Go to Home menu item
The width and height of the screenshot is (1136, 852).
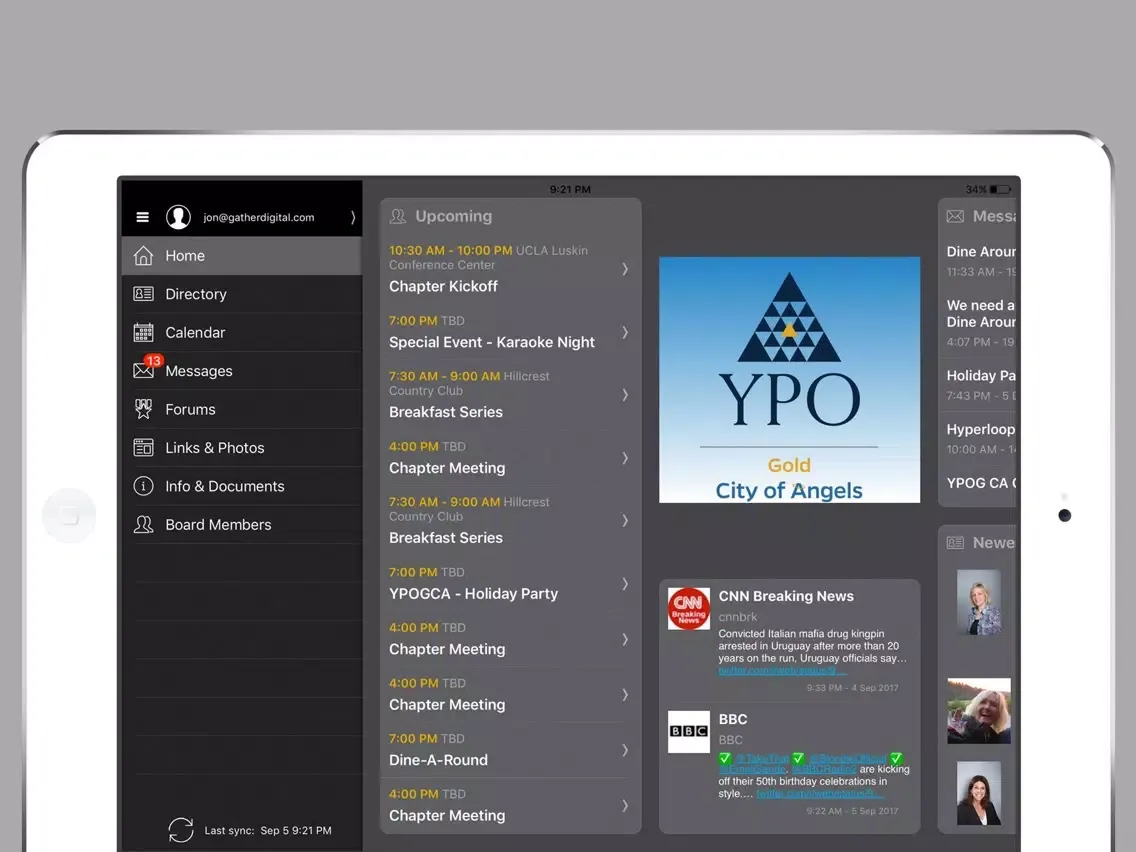point(242,256)
